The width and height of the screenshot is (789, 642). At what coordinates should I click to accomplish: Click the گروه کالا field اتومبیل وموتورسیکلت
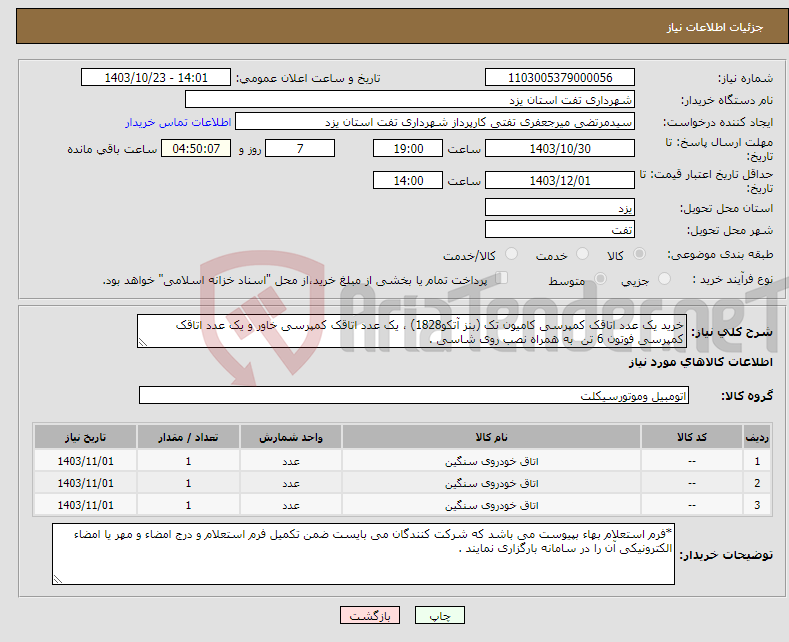click(414, 395)
